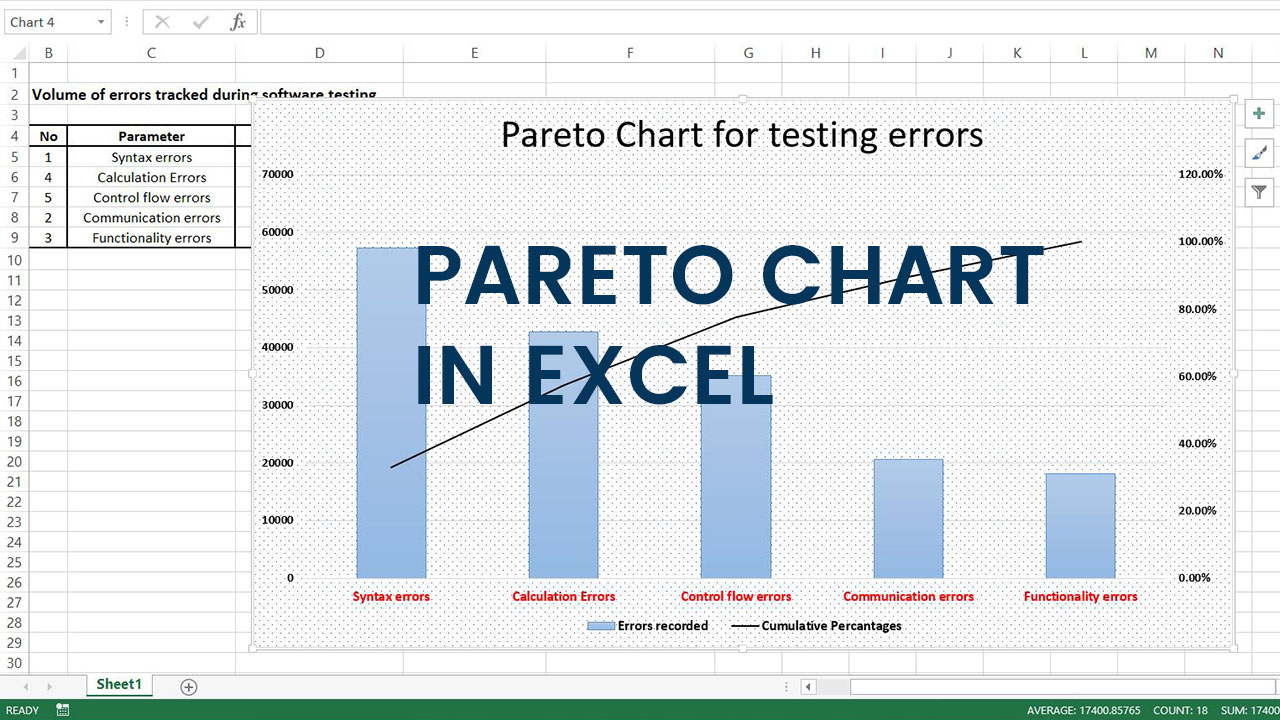
Task: Select cell containing Functionality errors in table
Action: point(151,238)
